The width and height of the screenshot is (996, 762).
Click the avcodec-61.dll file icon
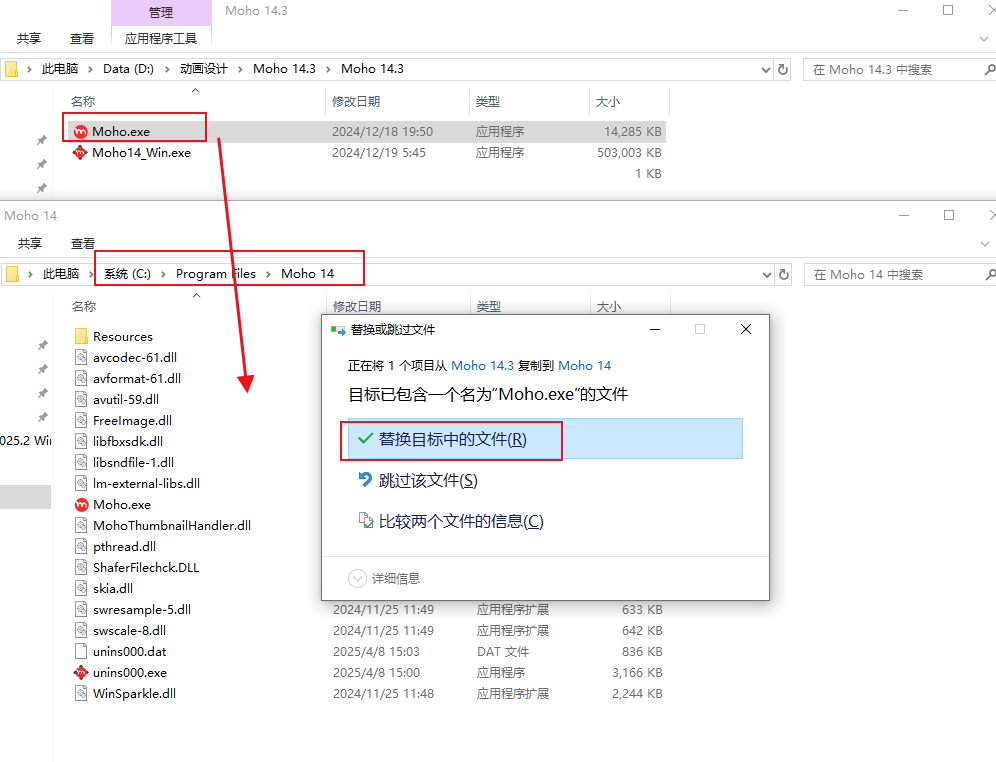(82, 357)
